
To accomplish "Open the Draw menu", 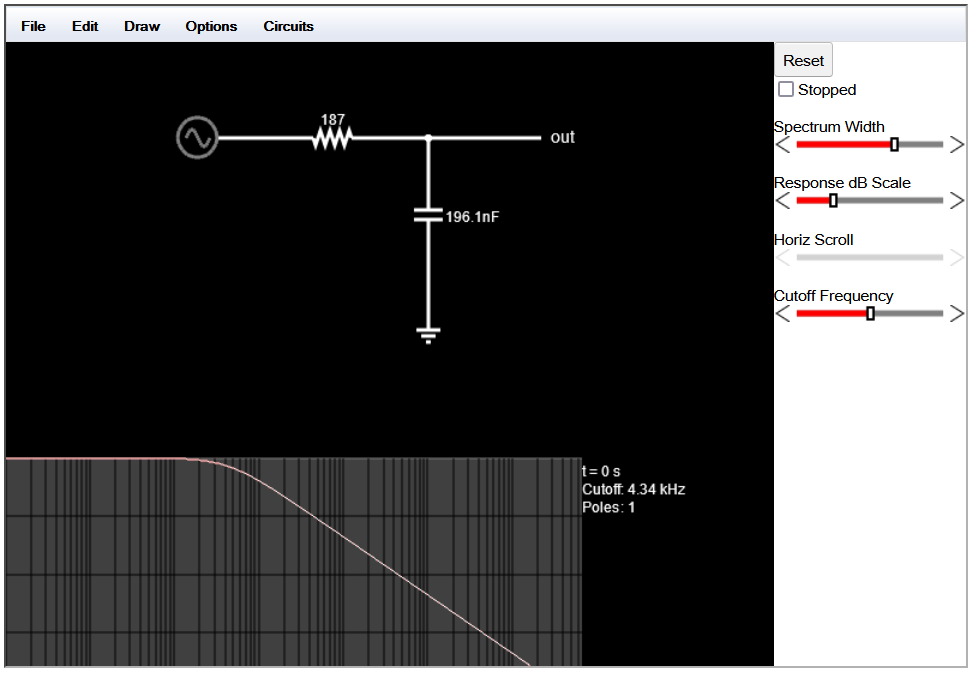I will click(142, 26).
